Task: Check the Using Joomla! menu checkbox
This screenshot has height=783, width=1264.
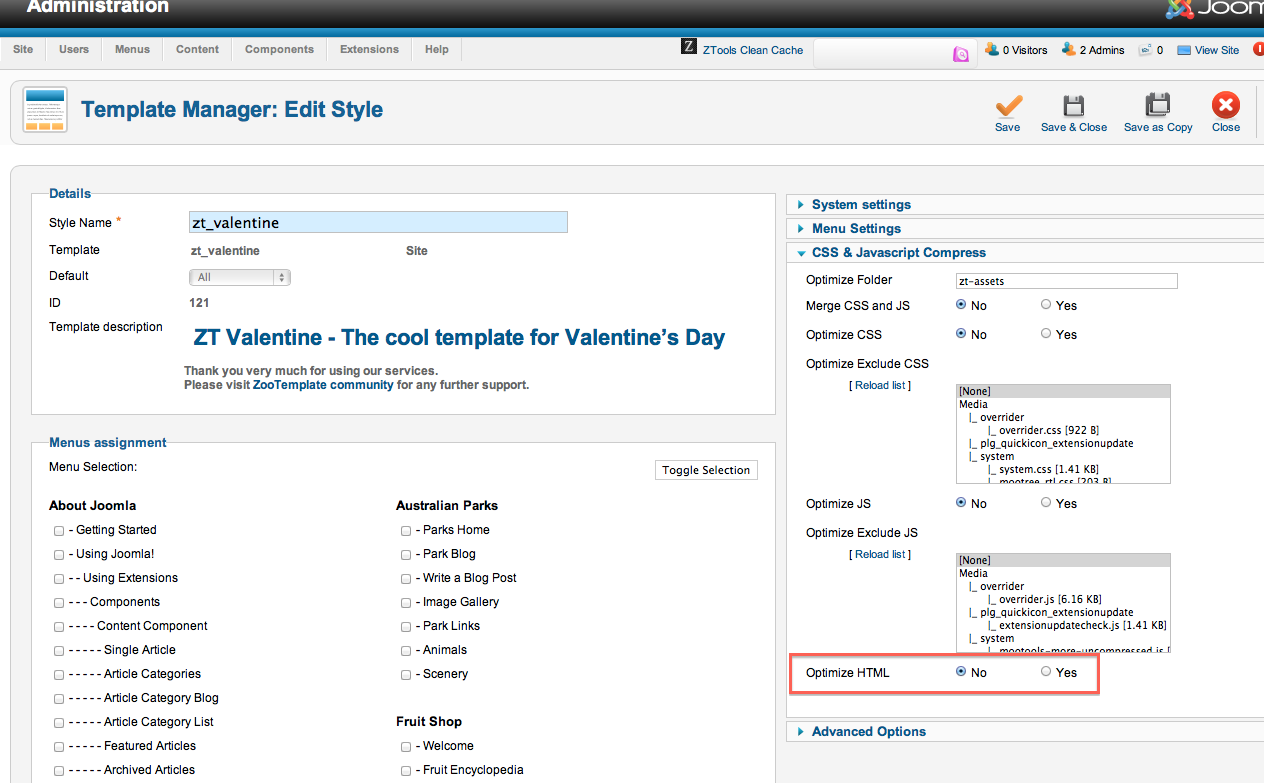Action: pyautogui.click(x=59, y=555)
